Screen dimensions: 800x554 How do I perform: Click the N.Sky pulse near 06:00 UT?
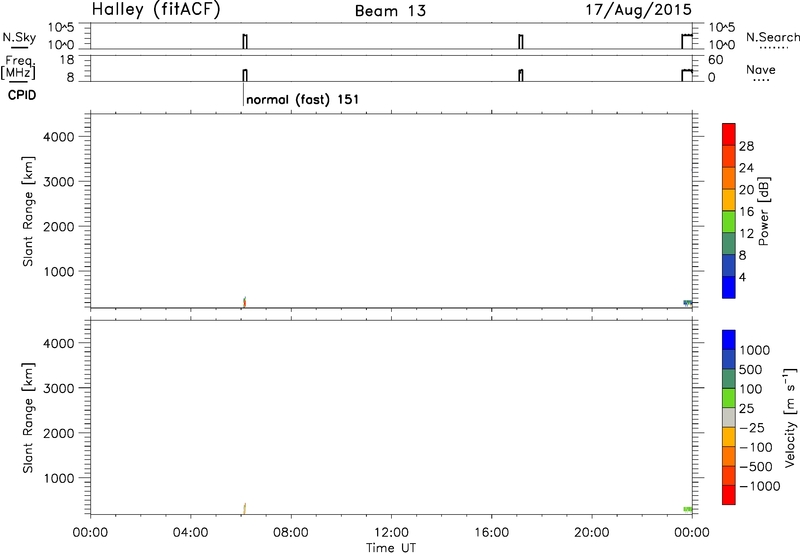[245, 42]
